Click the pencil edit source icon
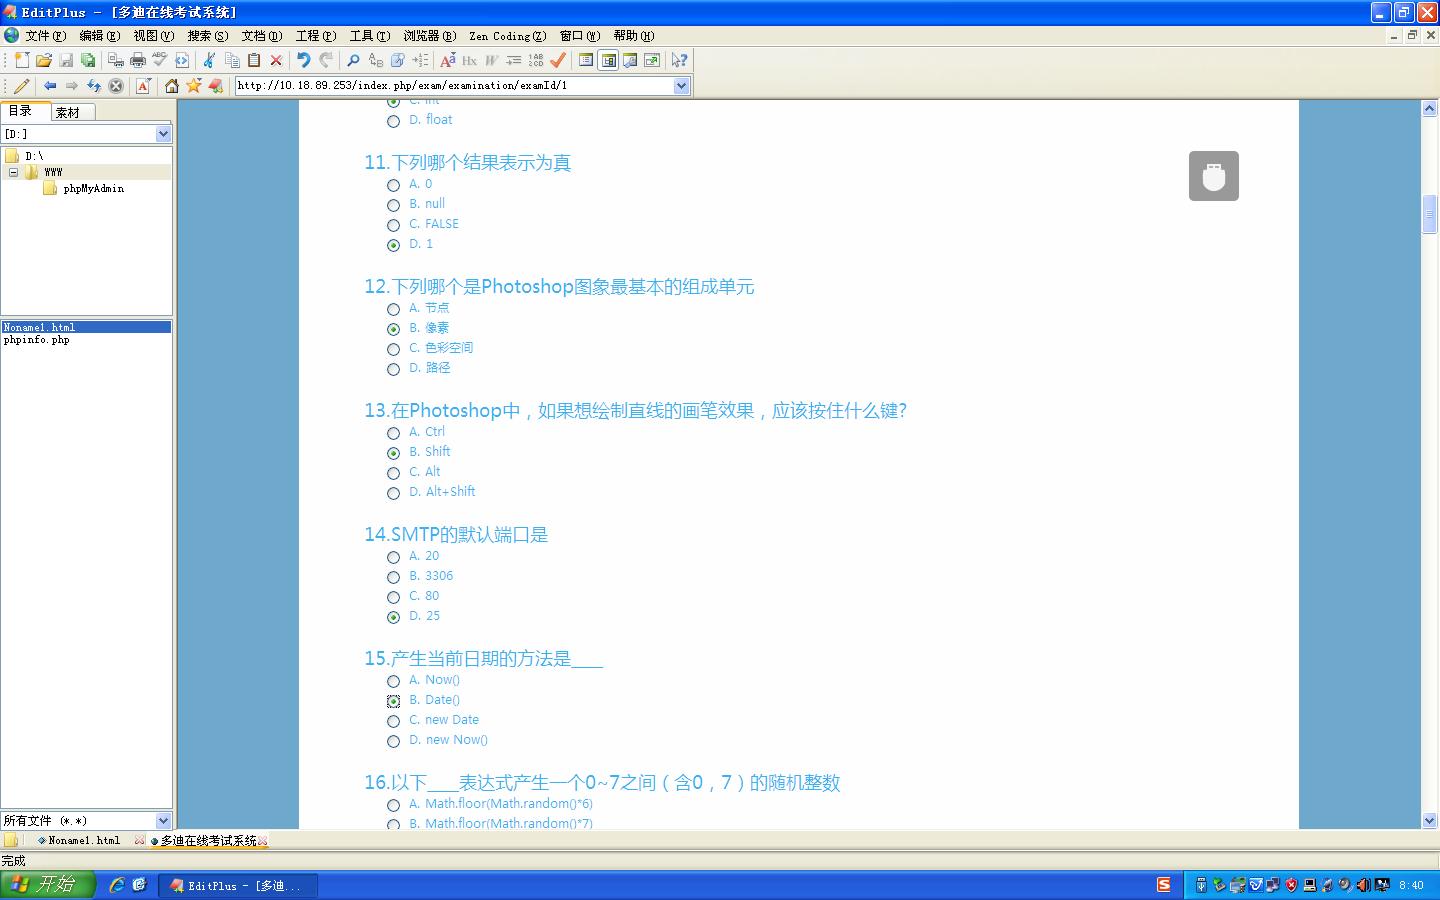Image resolution: width=1440 pixels, height=900 pixels. pyautogui.click(x=22, y=86)
